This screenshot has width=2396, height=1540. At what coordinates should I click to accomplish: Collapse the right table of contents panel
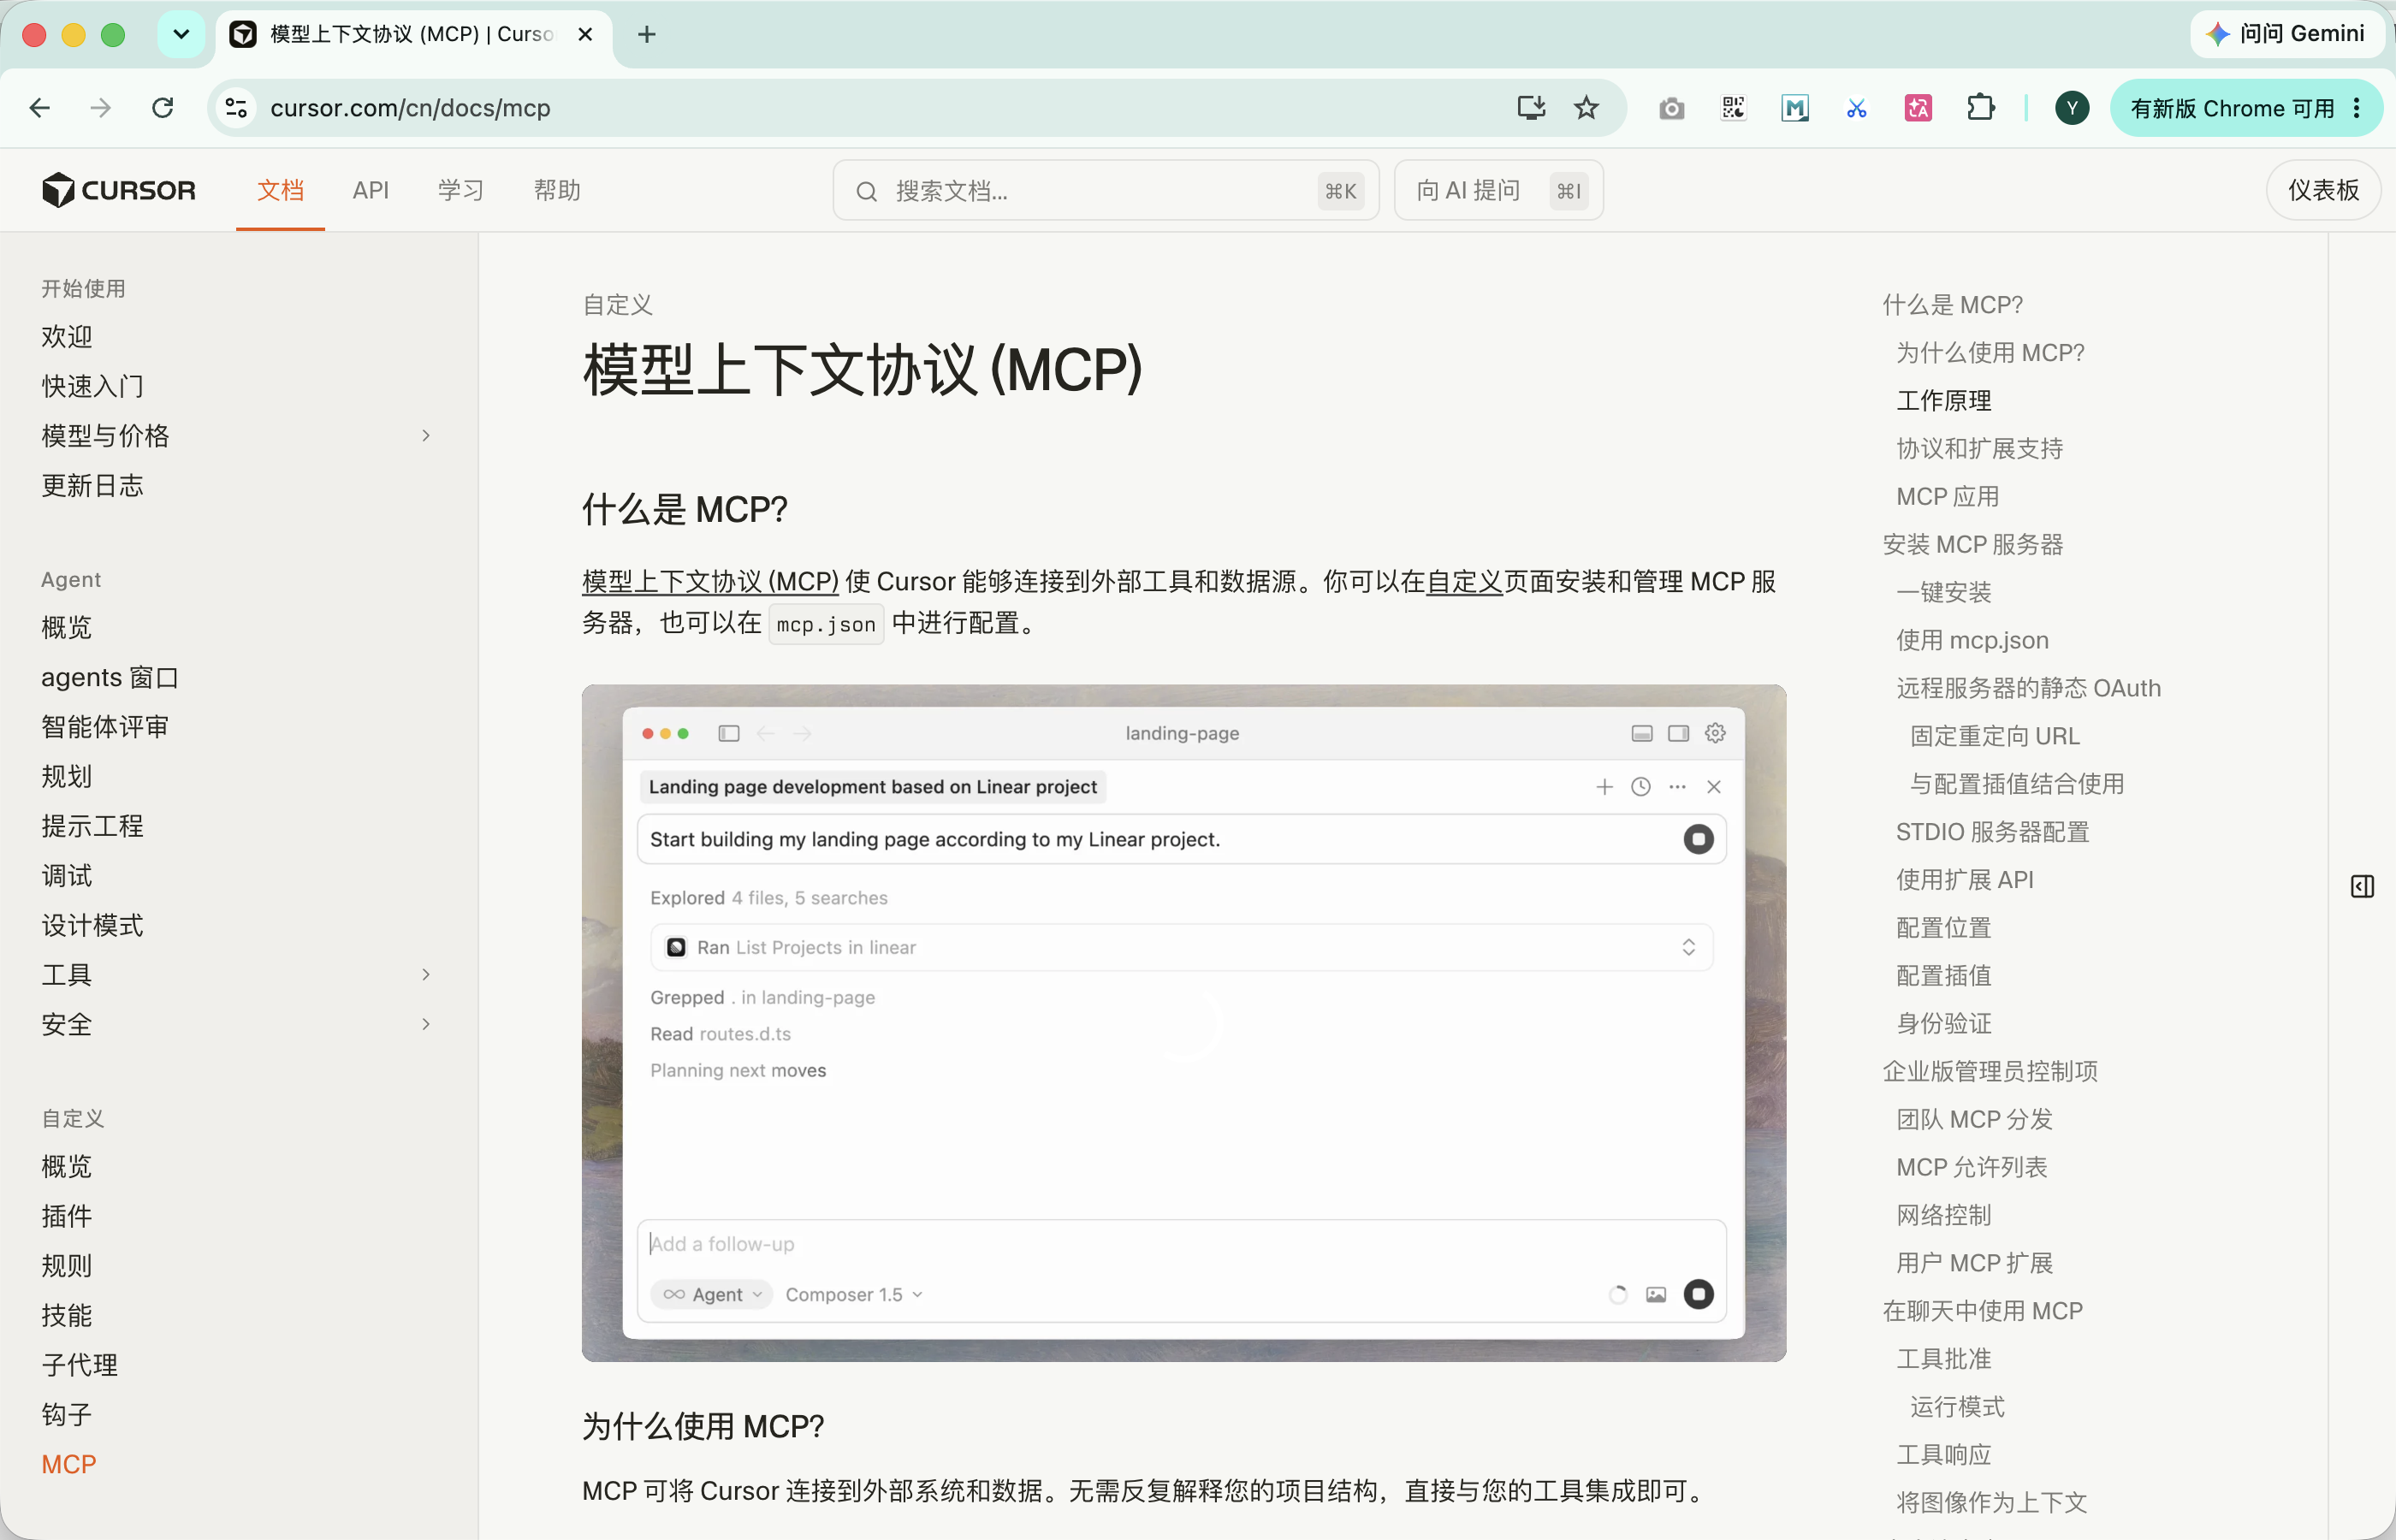[x=2362, y=886]
